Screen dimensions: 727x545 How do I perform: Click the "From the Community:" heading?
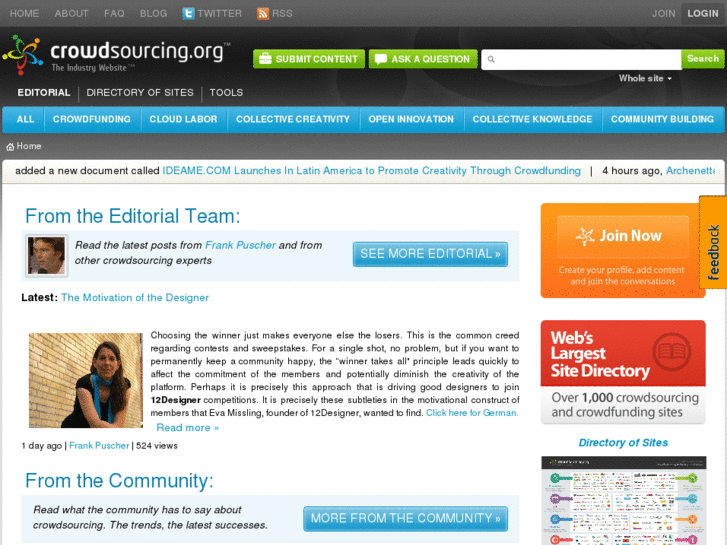[x=119, y=481]
